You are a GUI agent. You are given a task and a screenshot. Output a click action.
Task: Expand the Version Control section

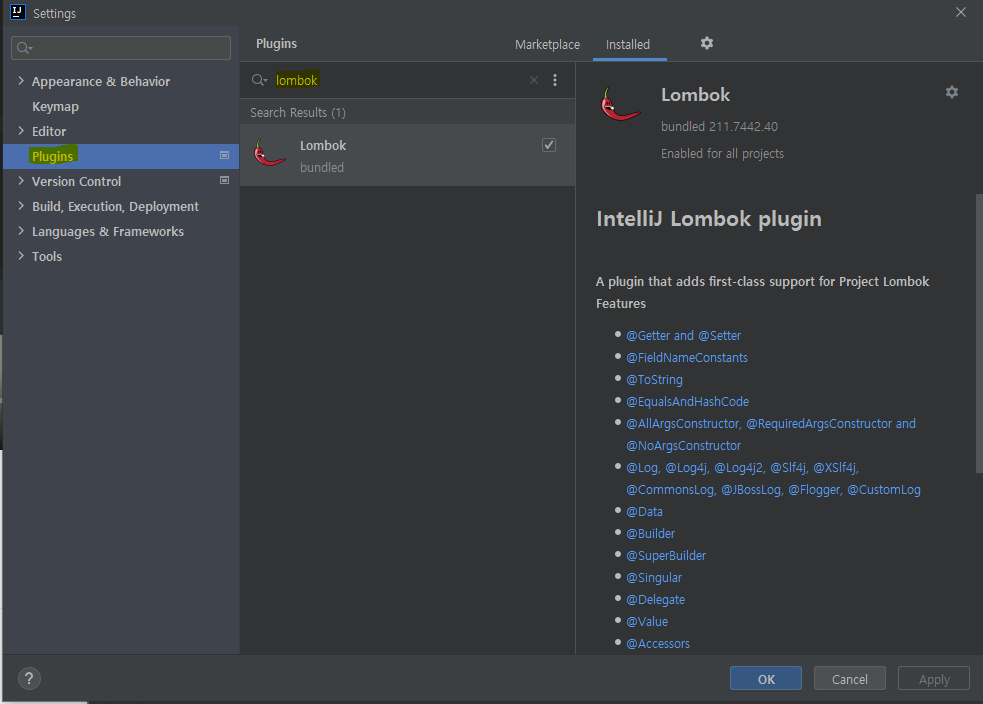[21, 181]
